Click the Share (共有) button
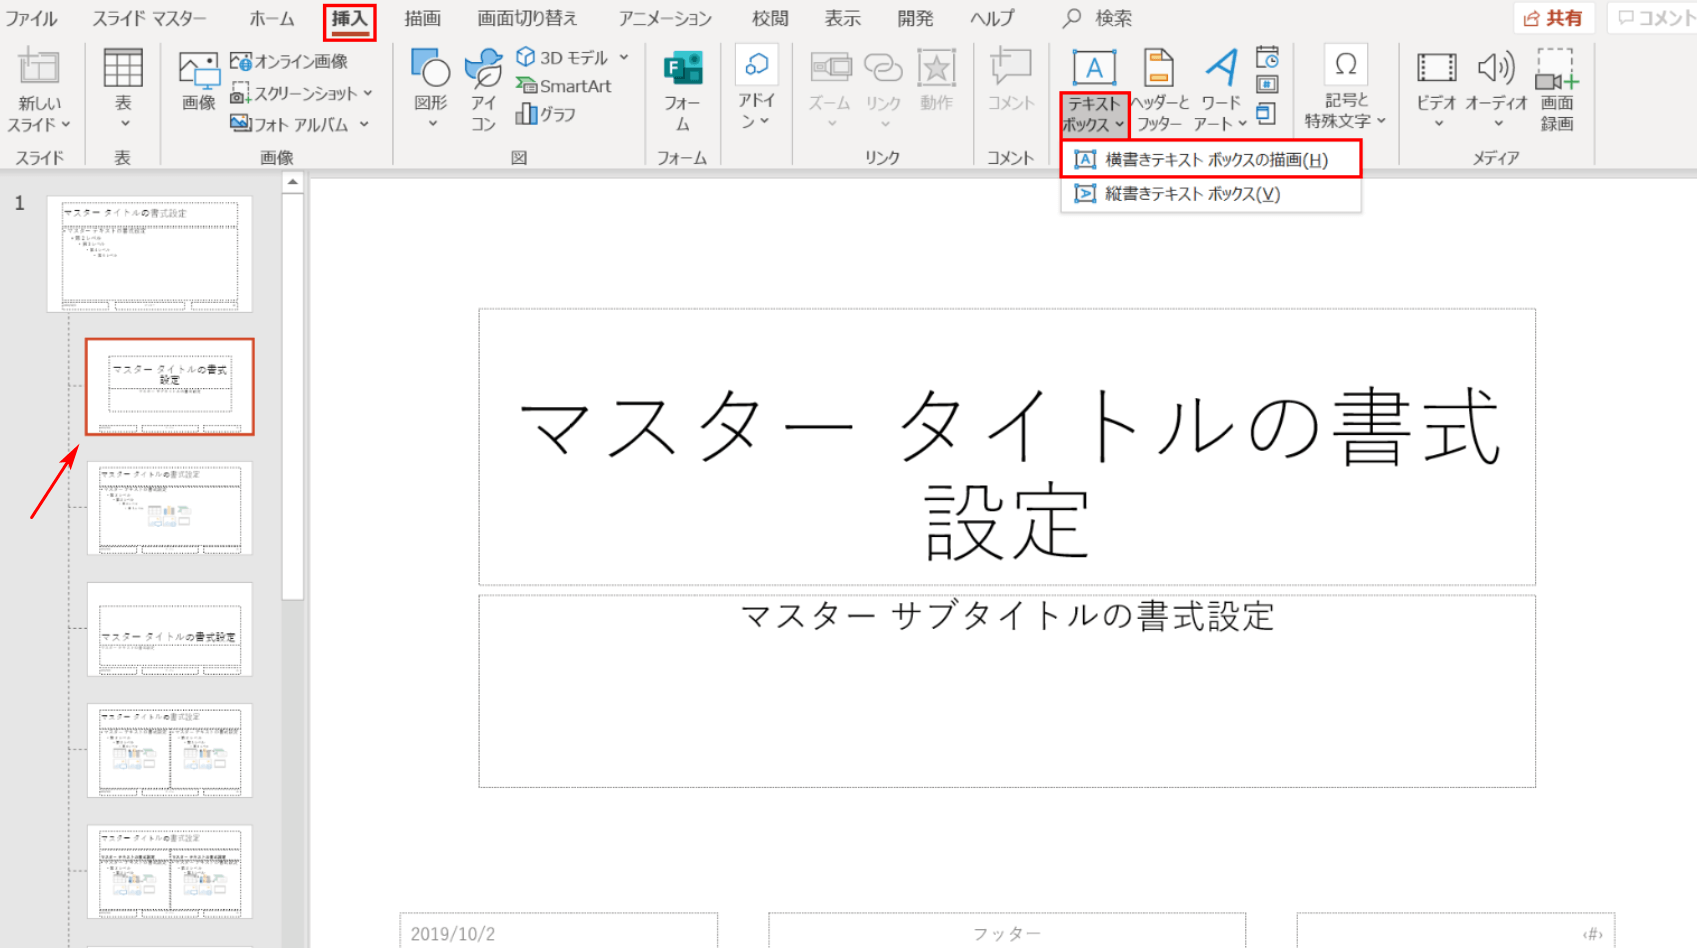 pyautogui.click(x=1553, y=18)
